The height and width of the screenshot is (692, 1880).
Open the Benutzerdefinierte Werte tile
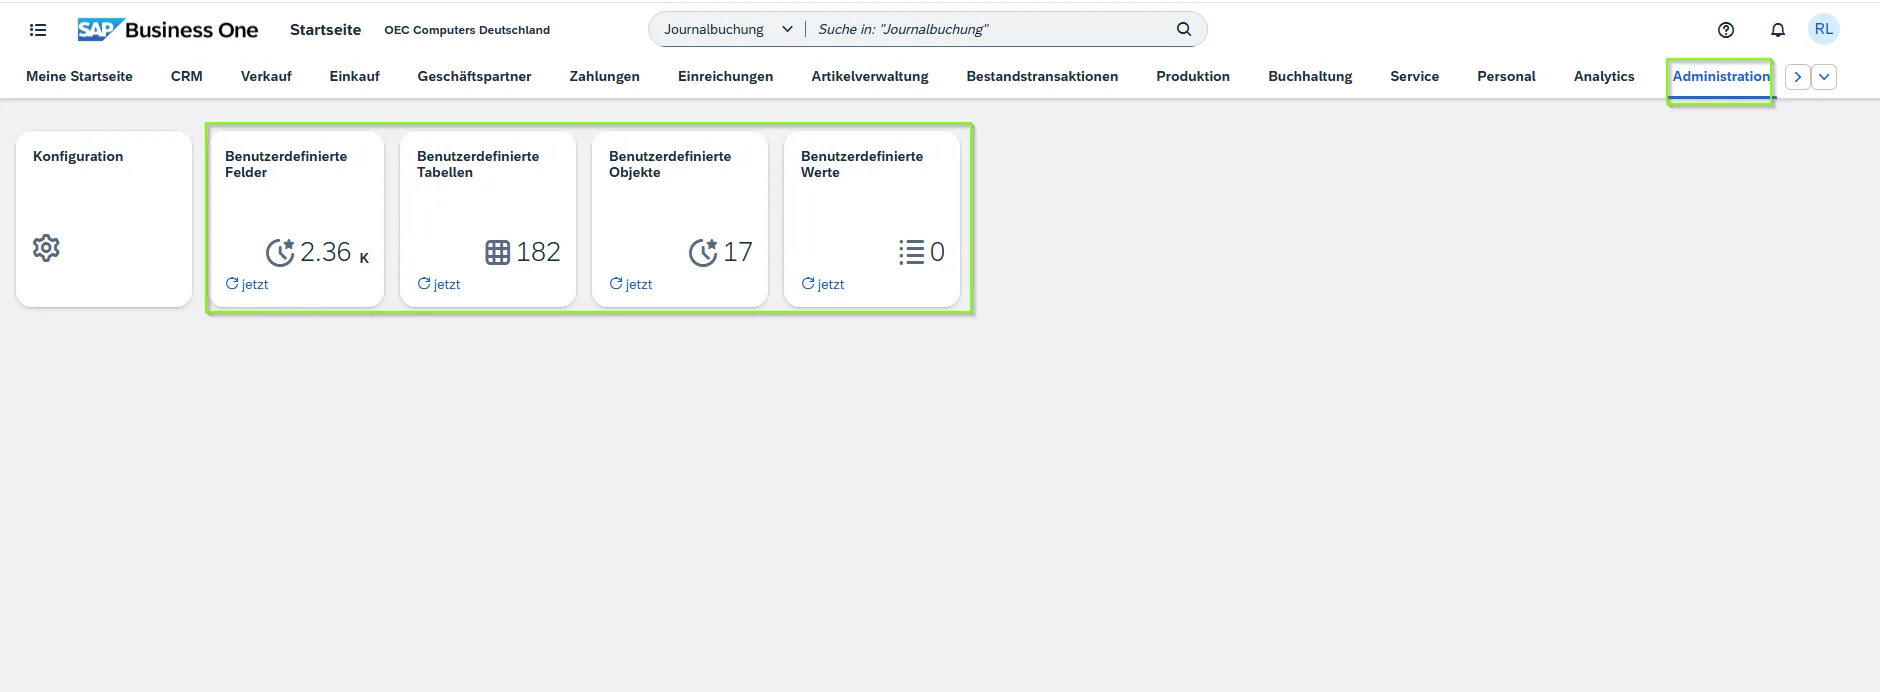pos(872,218)
